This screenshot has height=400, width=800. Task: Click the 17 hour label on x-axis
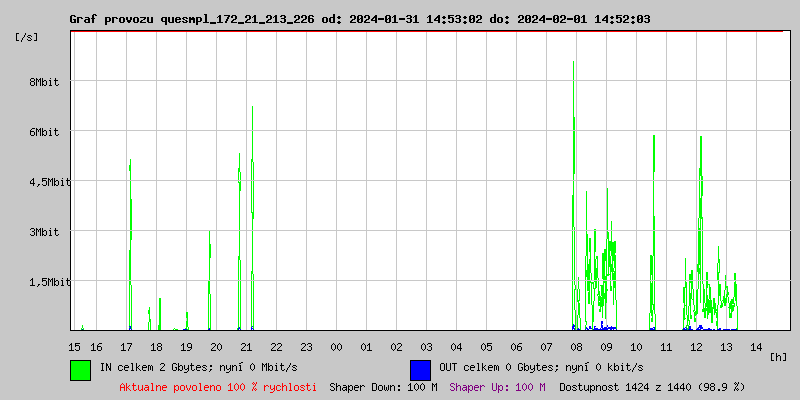click(127, 347)
